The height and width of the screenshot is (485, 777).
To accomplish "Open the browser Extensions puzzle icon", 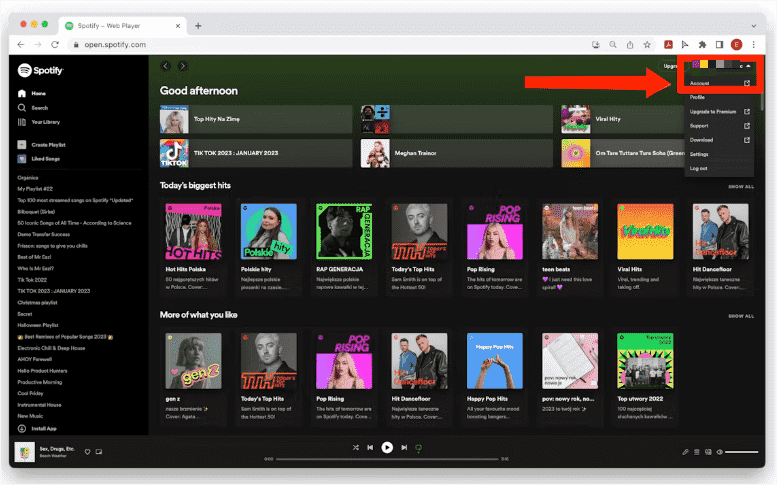I will coord(702,45).
